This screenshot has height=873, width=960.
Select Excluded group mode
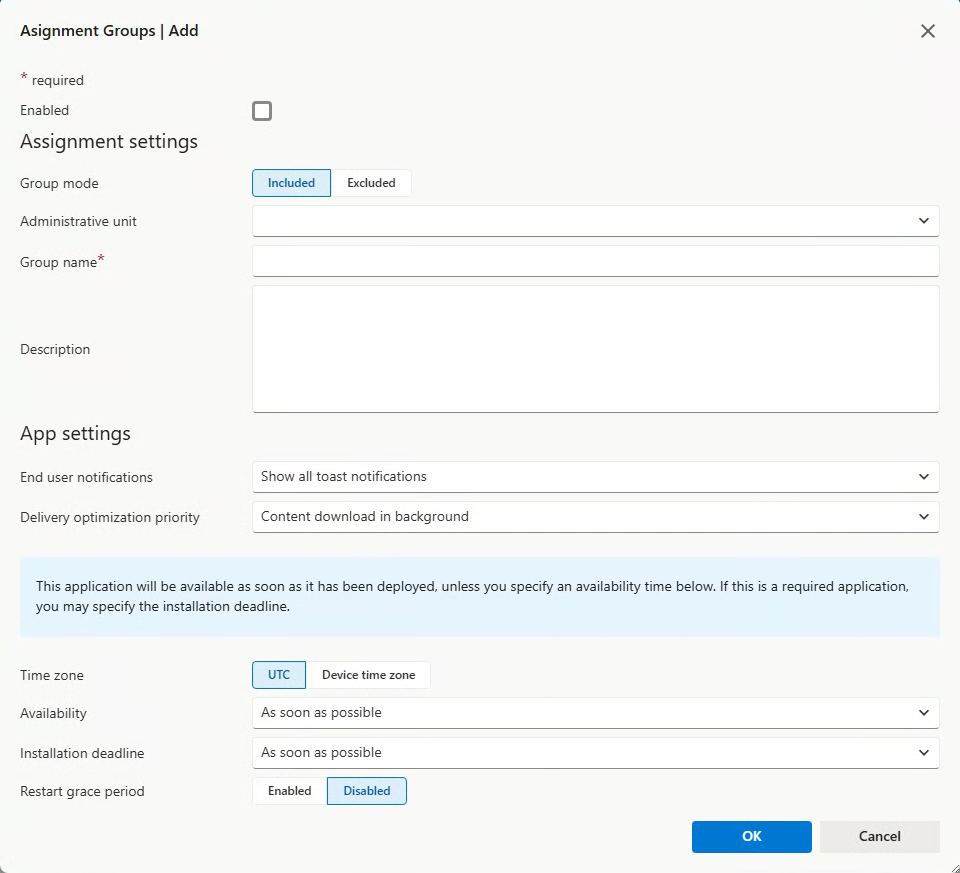click(x=371, y=183)
